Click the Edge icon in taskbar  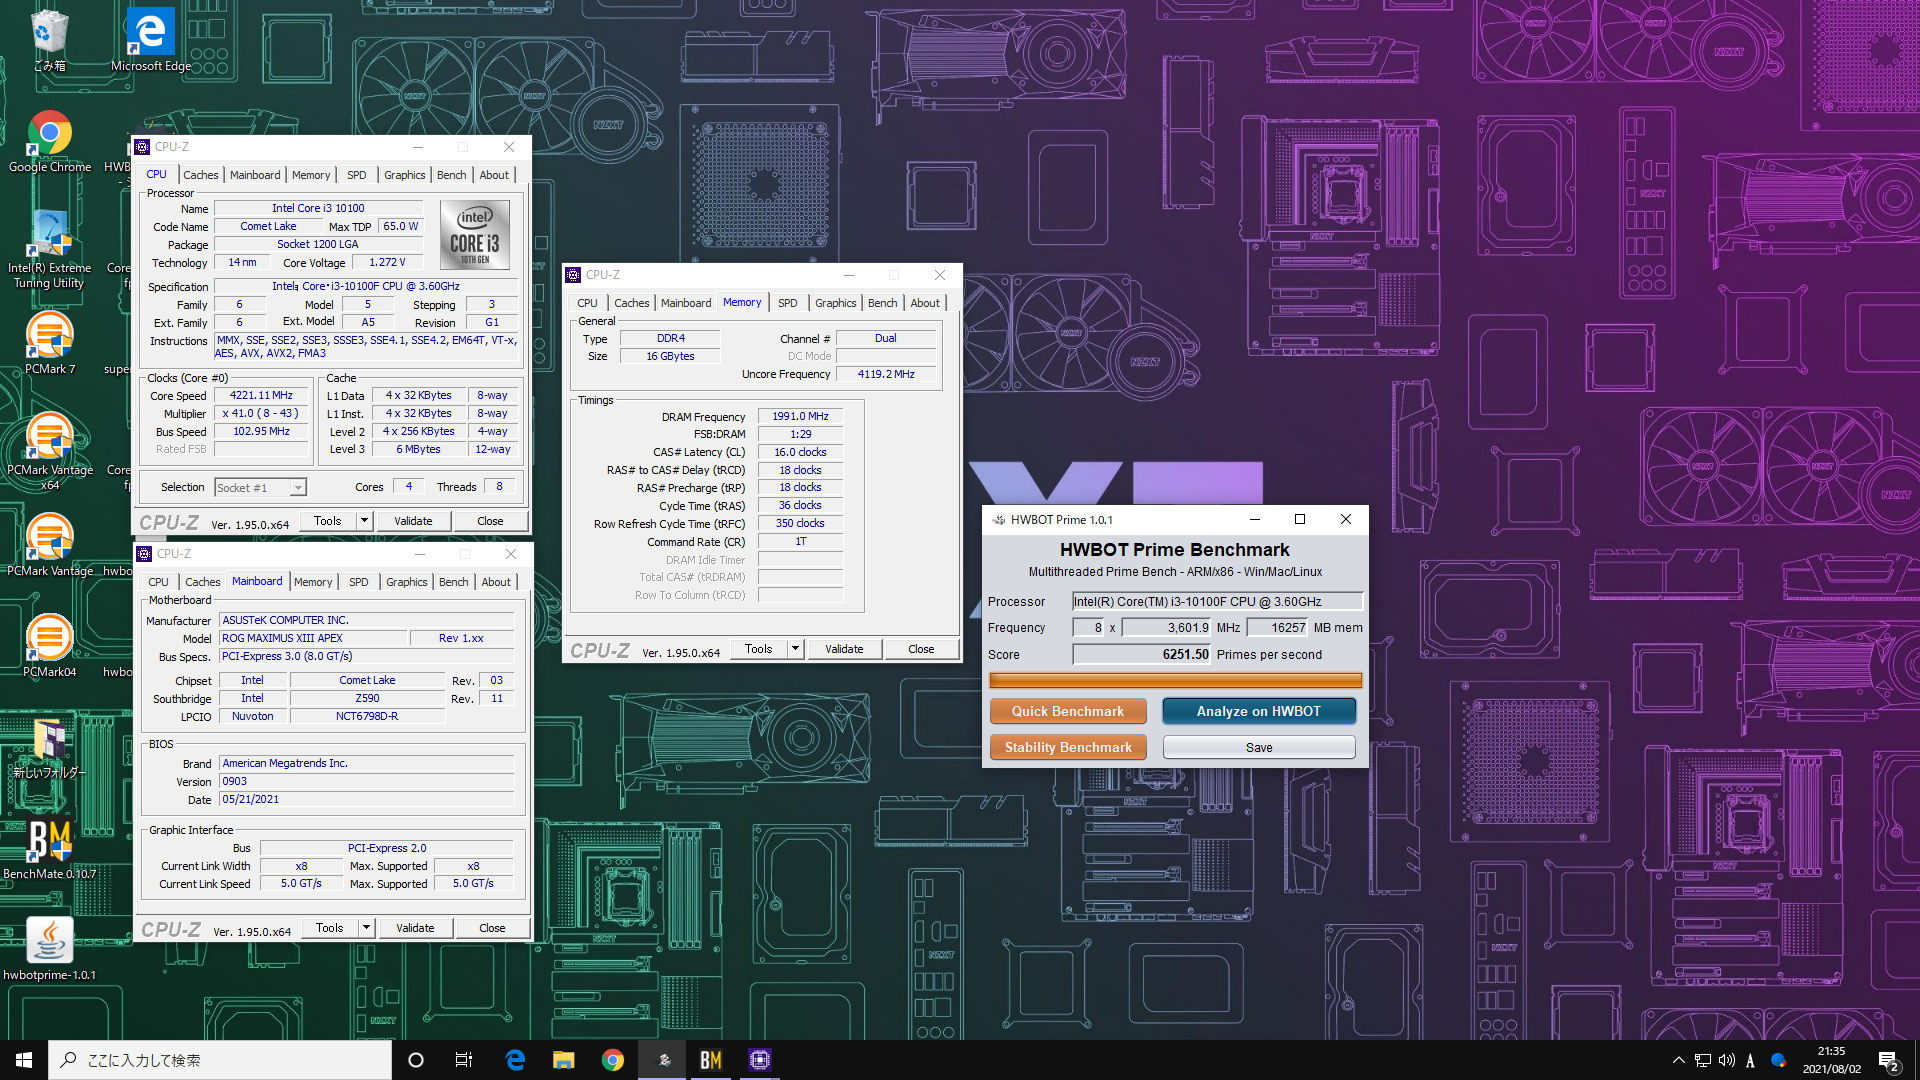[515, 1060]
